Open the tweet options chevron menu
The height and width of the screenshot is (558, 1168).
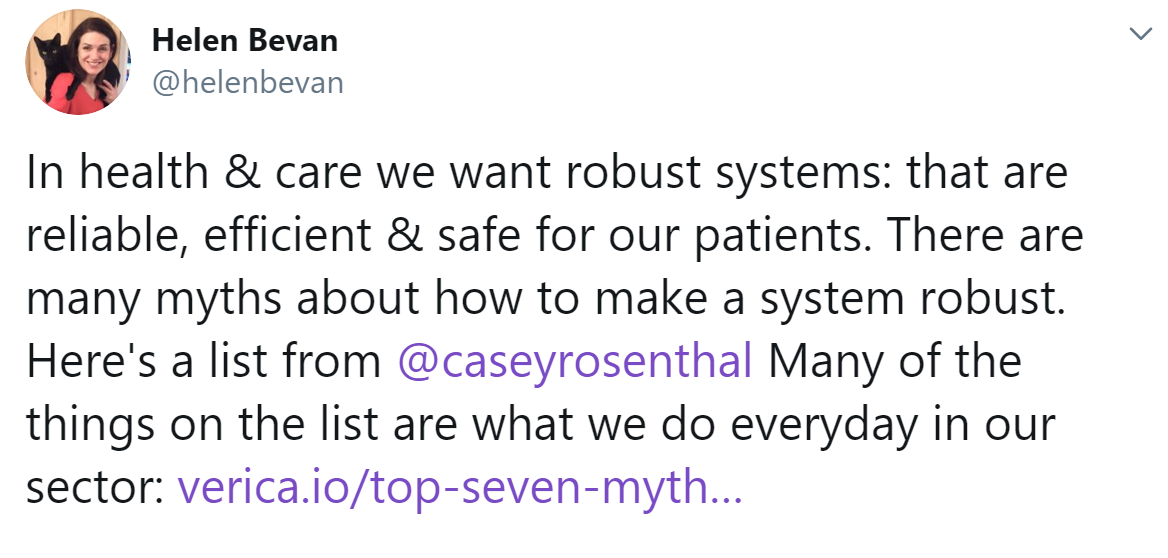coord(1140,34)
